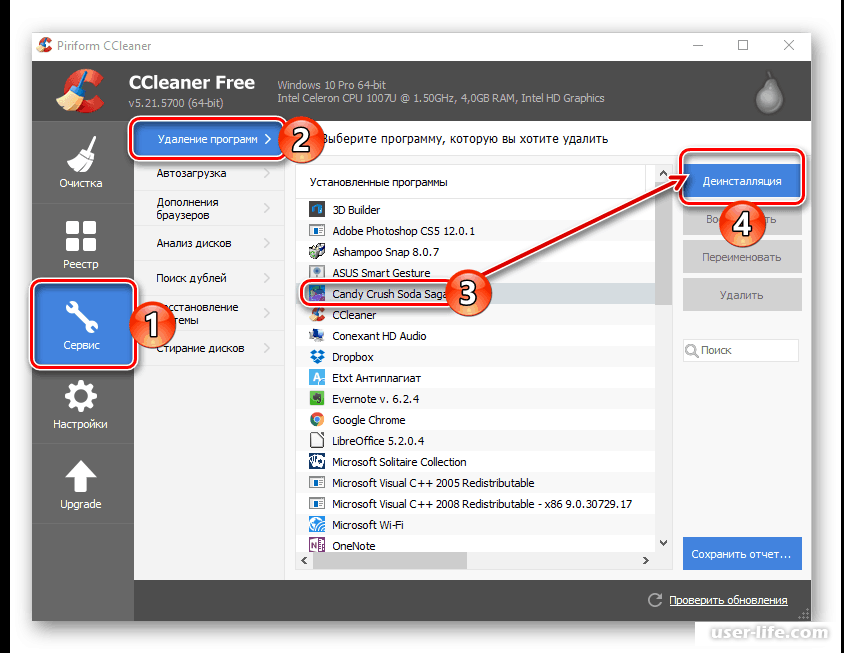Expand the Удаление программ chevron
This screenshot has height=653, width=844.
pyautogui.click(x=268, y=139)
